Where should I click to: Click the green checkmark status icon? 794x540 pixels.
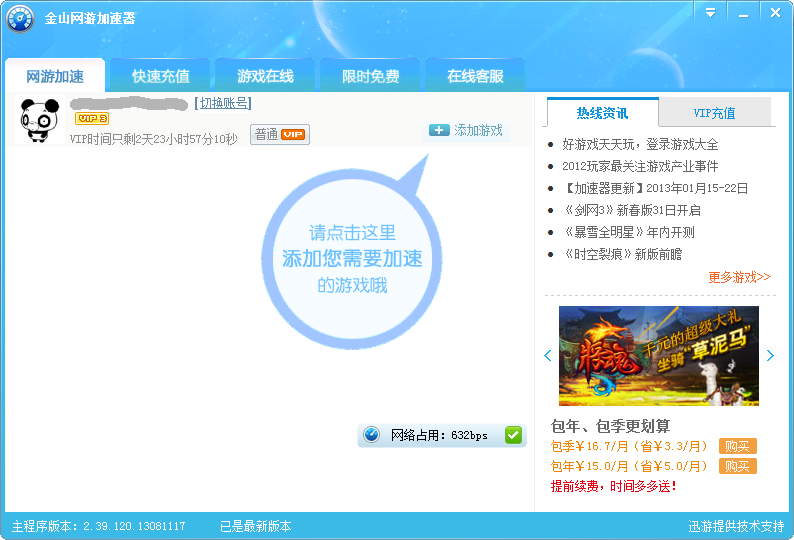pos(513,435)
